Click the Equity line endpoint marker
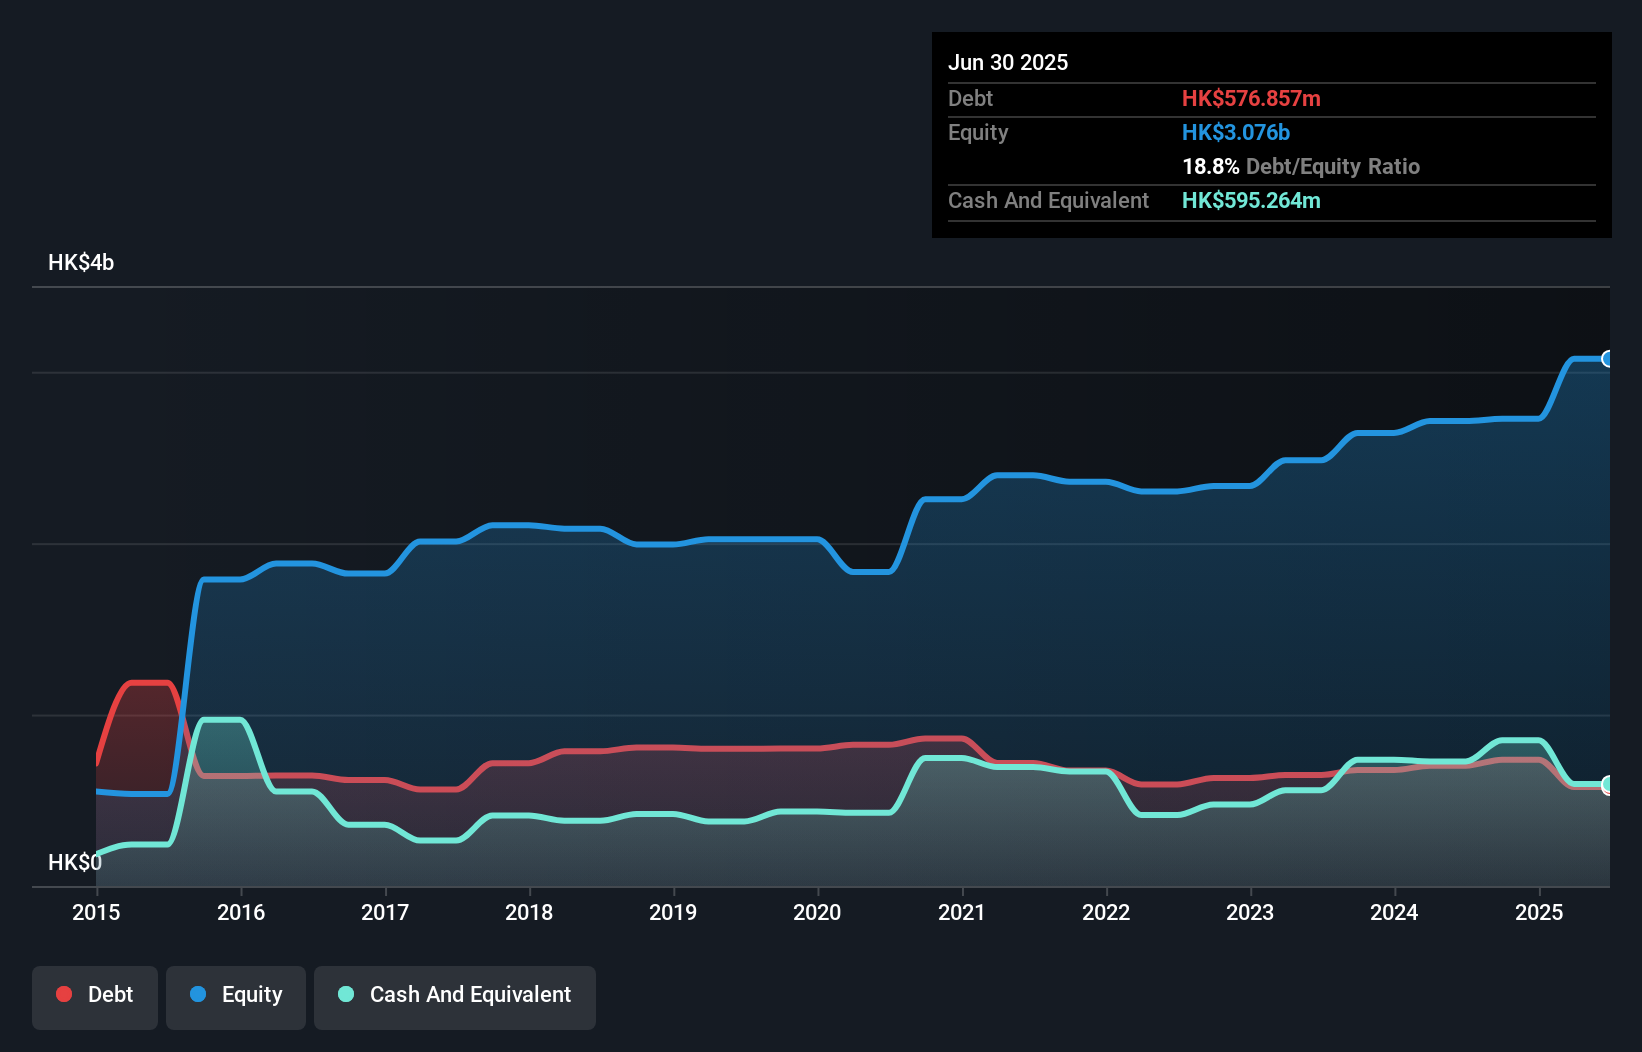1642x1052 pixels. [1607, 359]
